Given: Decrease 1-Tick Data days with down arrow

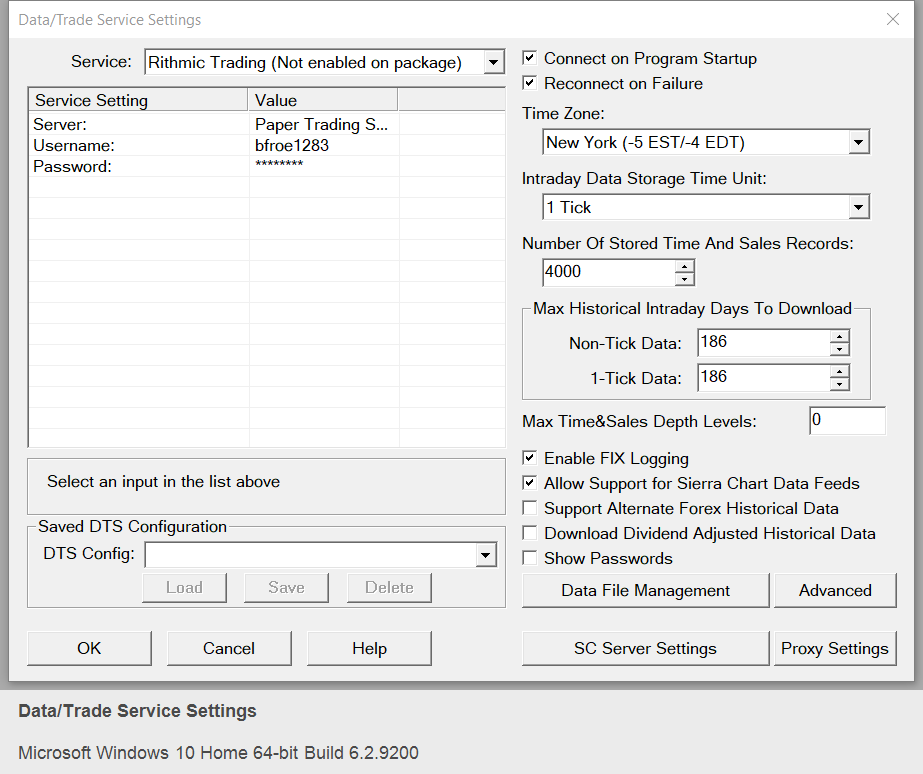Looking at the screenshot, I should click(839, 384).
